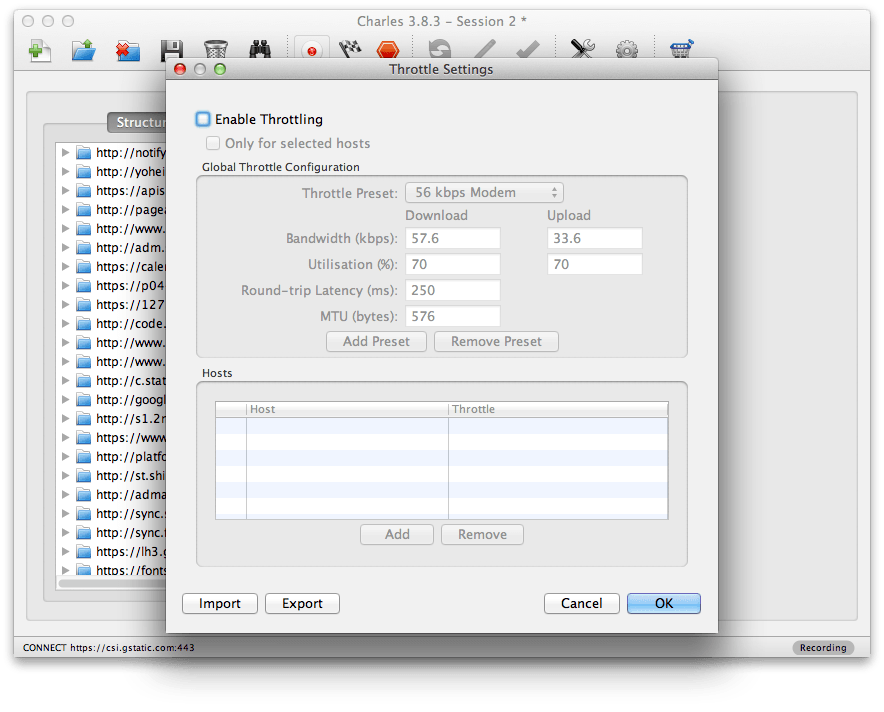Save the session with the floppy disk icon
The width and height of the screenshot is (884, 712).
pyautogui.click(x=171, y=50)
